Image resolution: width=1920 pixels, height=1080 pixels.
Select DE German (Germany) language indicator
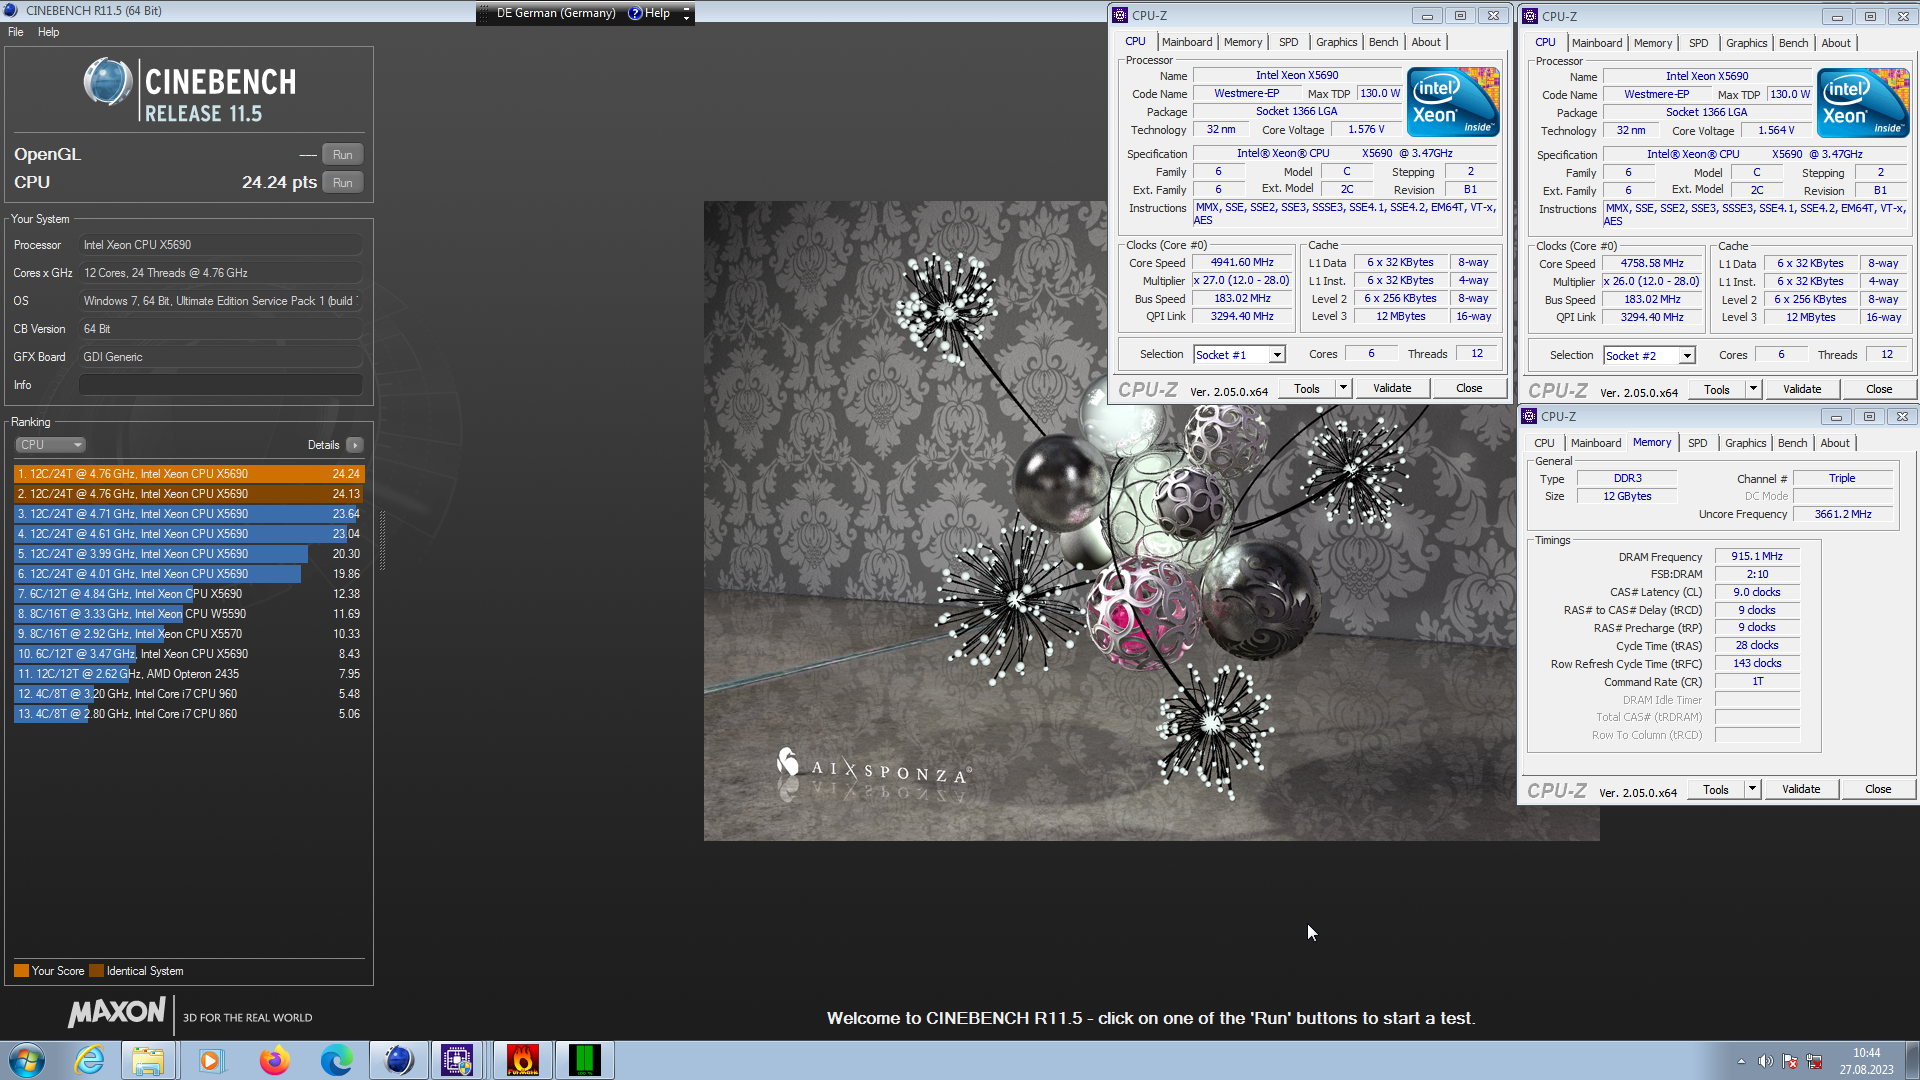556,13
